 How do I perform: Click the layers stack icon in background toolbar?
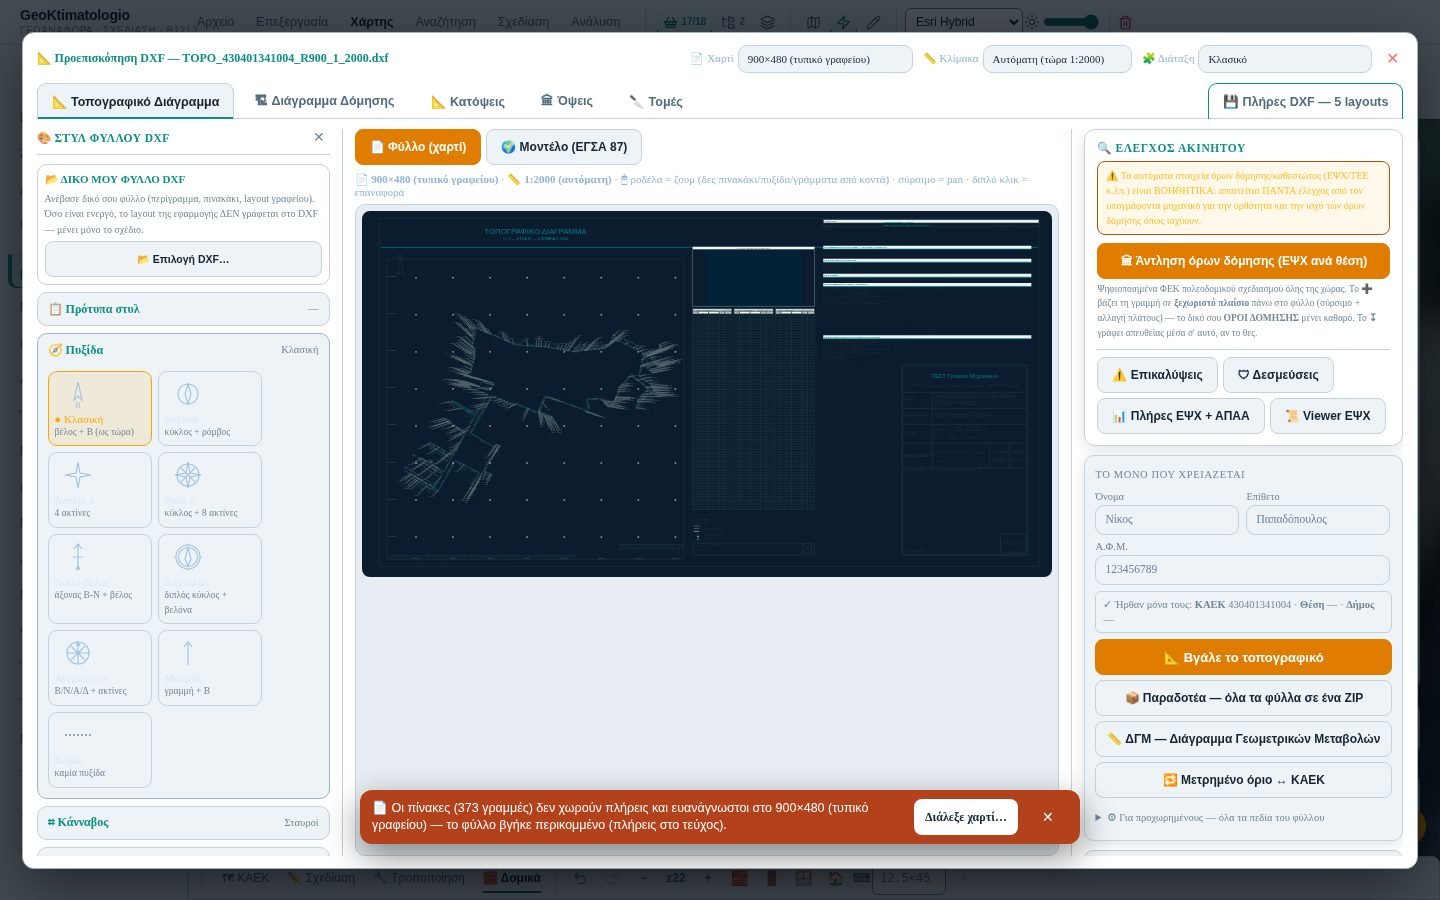767,22
